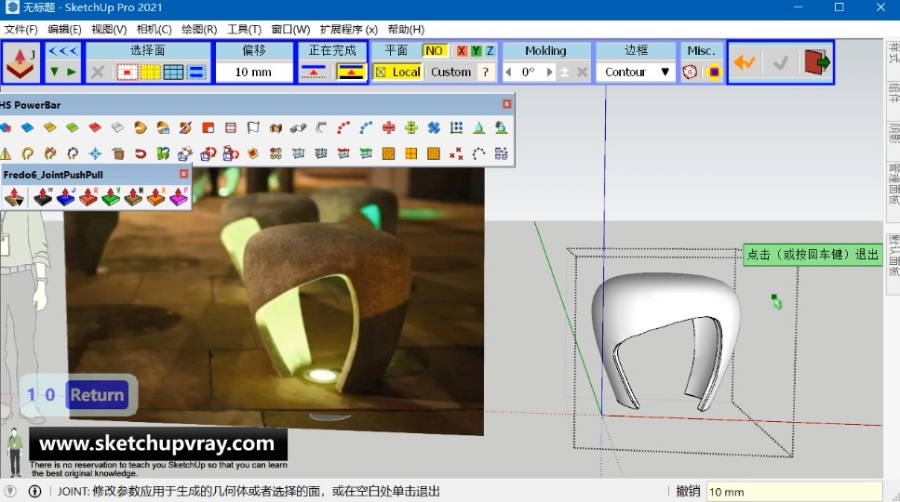Toggle the blue grid all-connected faces selection mode
This screenshot has width=900, height=502.
point(173,72)
